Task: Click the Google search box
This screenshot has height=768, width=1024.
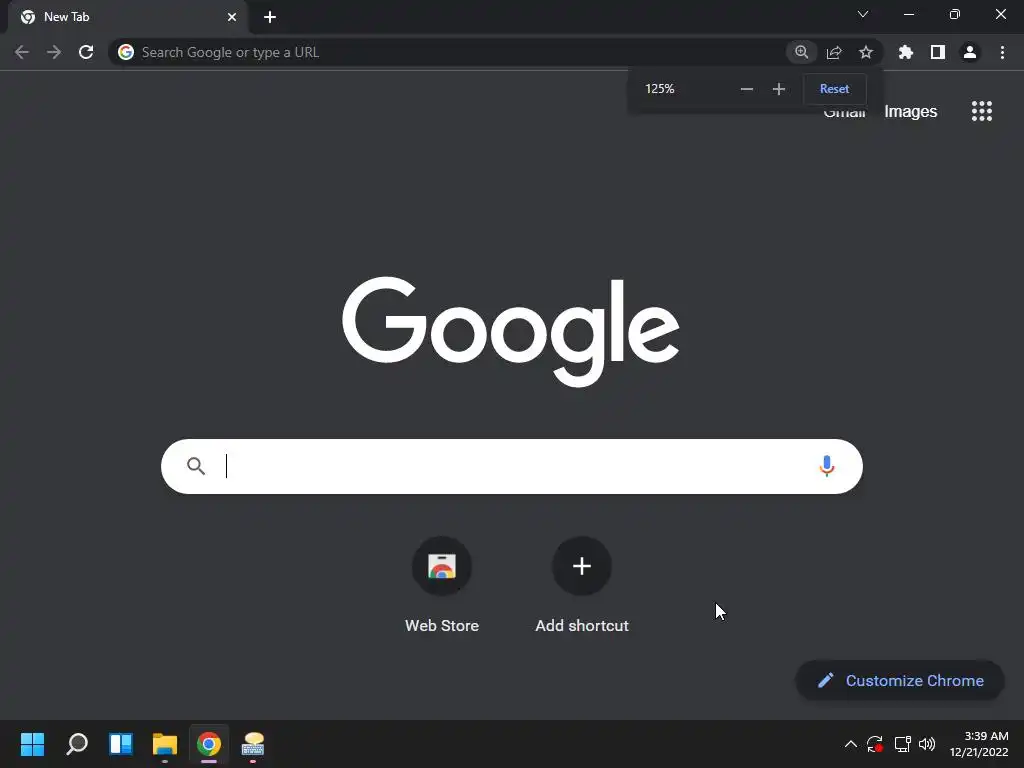Action: pos(511,466)
